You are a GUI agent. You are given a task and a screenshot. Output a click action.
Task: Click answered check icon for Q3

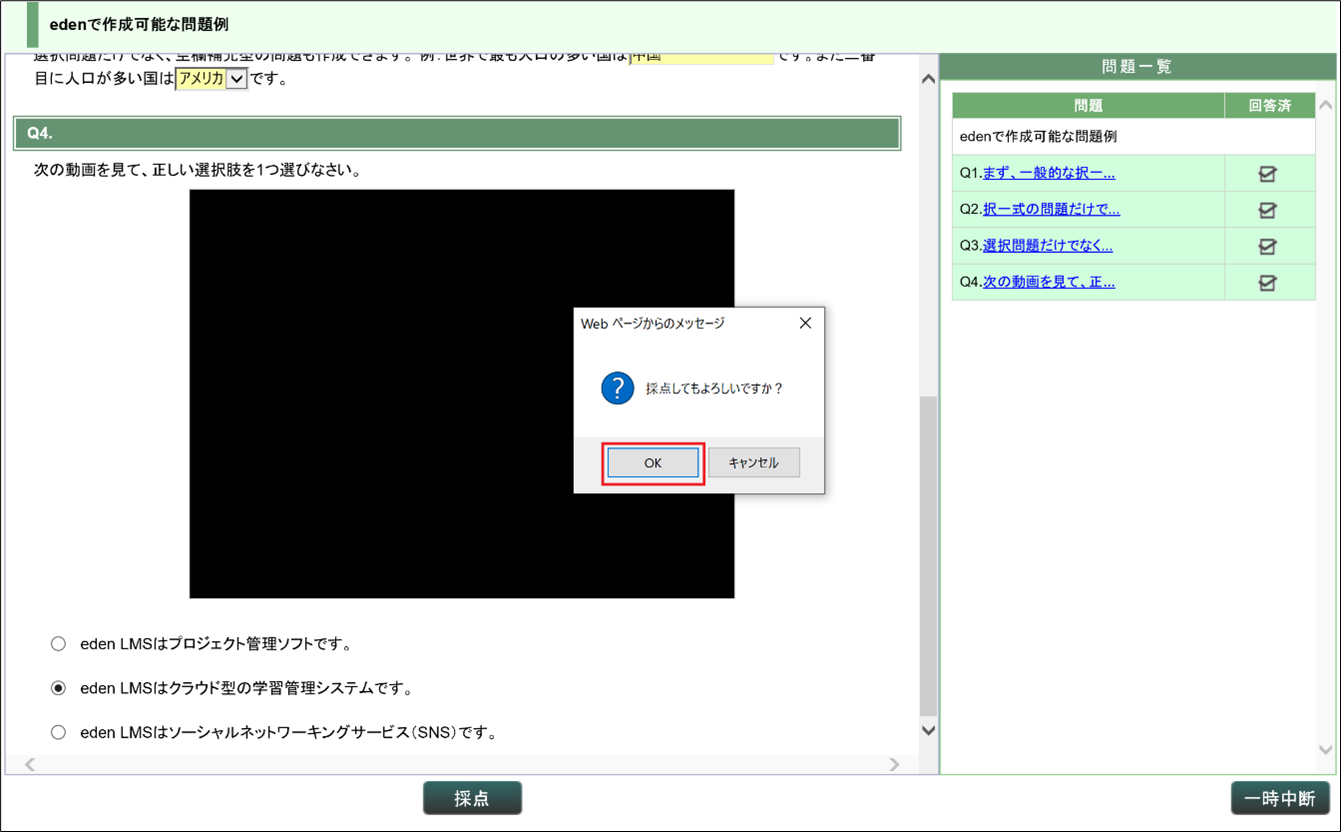point(1267,246)
